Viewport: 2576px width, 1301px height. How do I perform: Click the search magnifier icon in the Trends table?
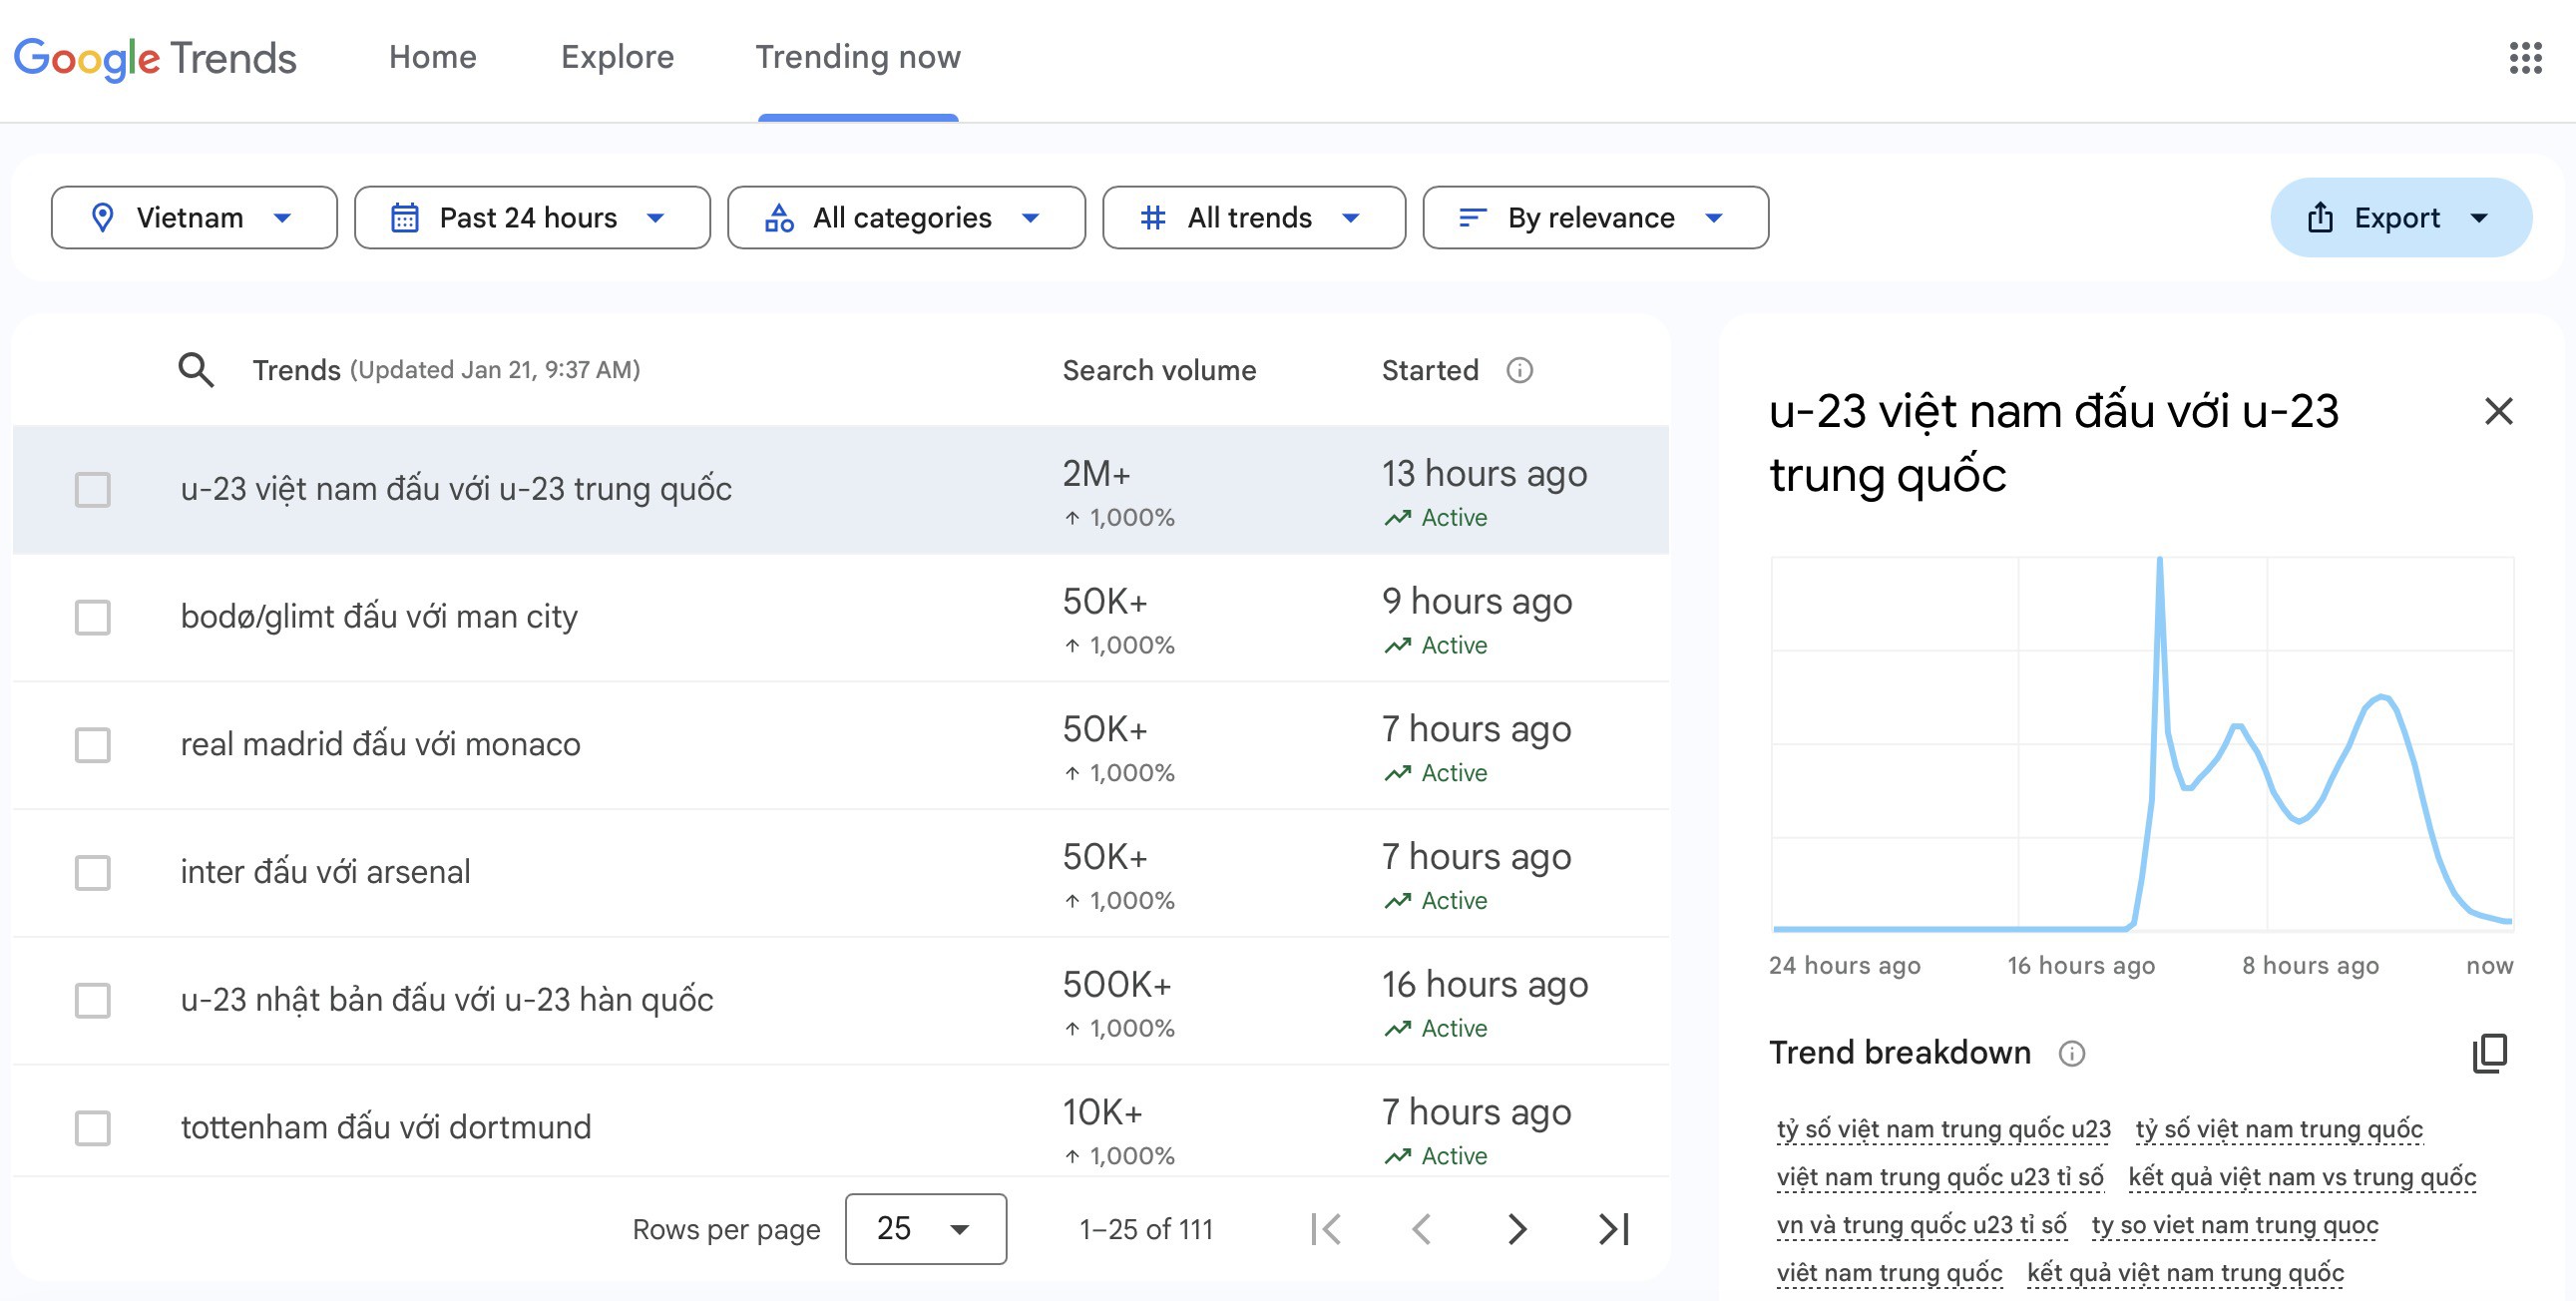coord(196,370)
